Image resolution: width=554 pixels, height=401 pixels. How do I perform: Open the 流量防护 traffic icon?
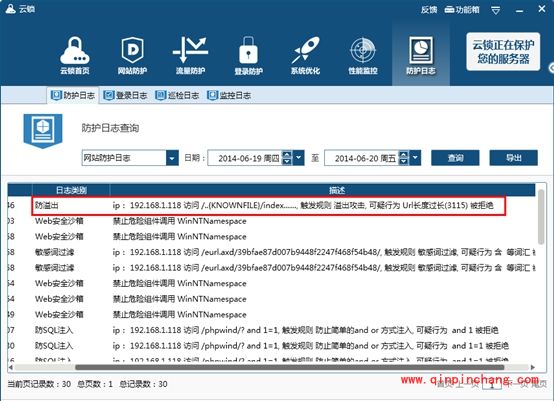click(190, 55)
